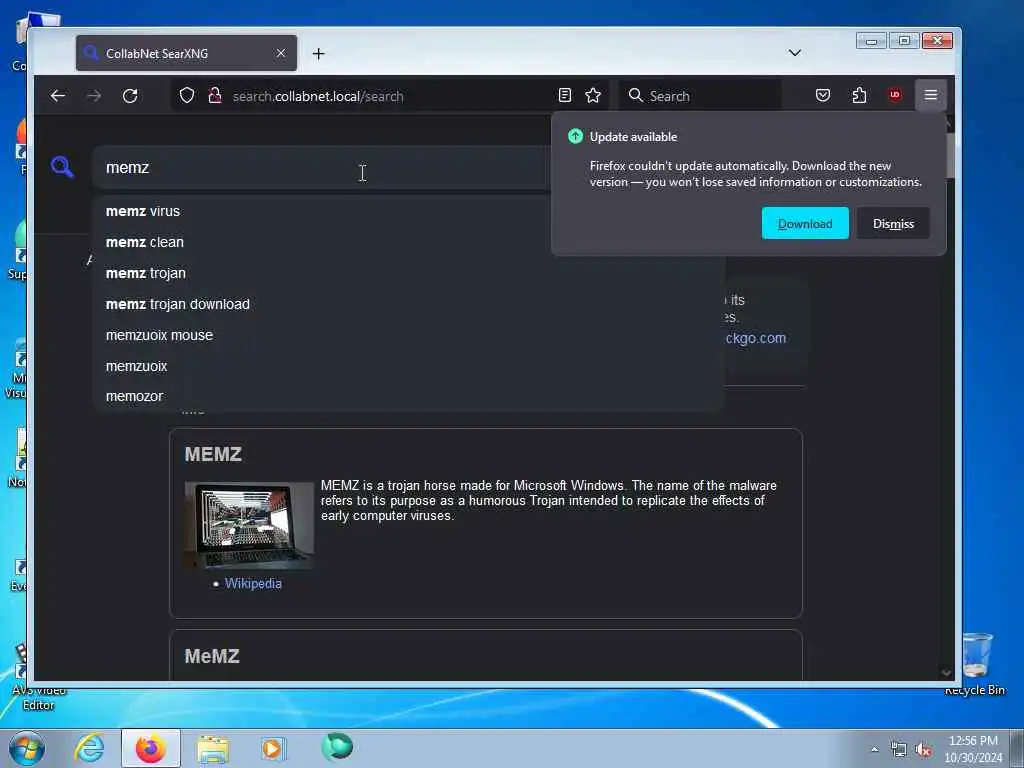
Task: Click the address bar URL
Action: [318, 96]
